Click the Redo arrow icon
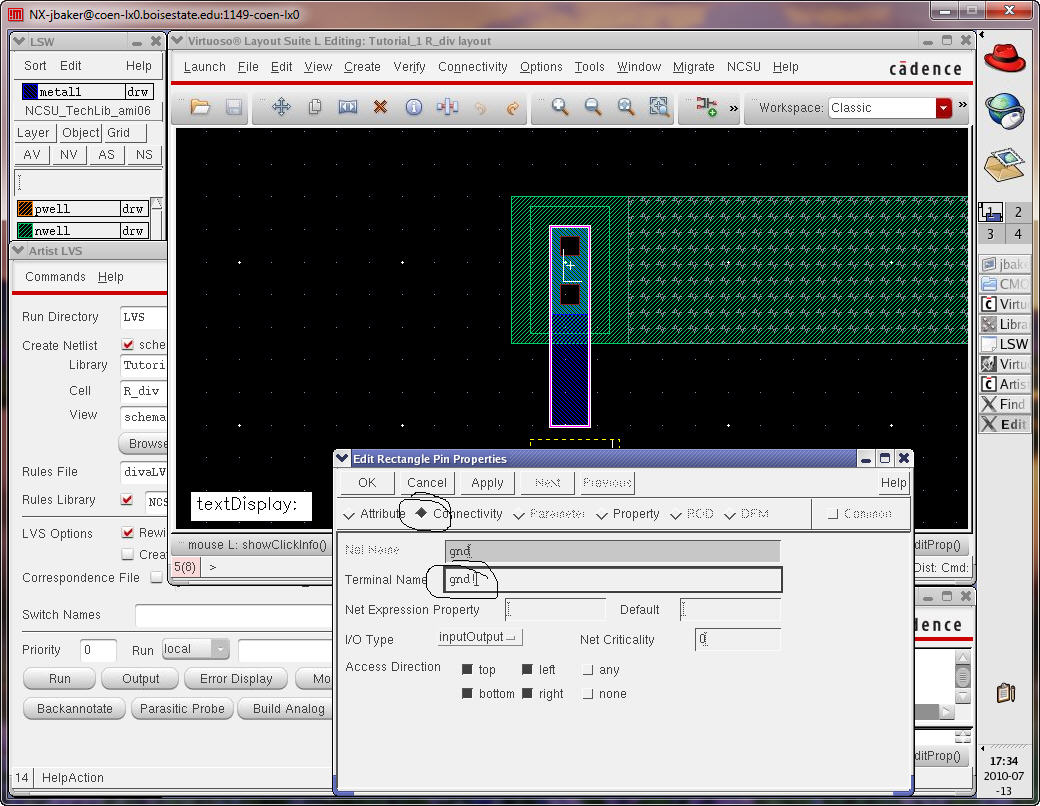 pos(513,108)
